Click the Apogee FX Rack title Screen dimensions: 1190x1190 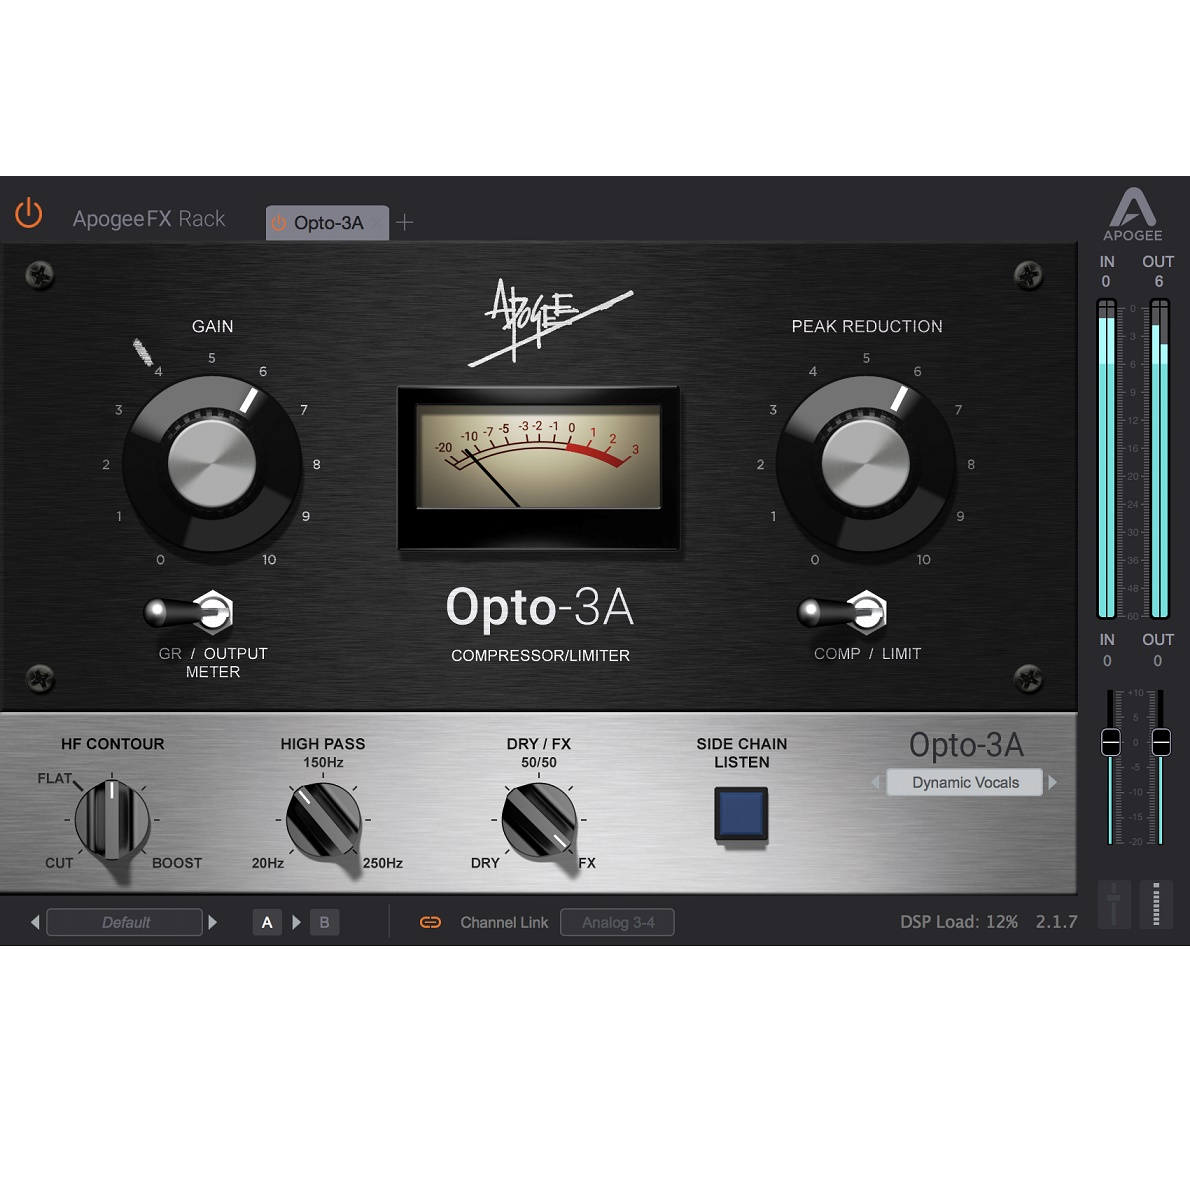point(148,218)
